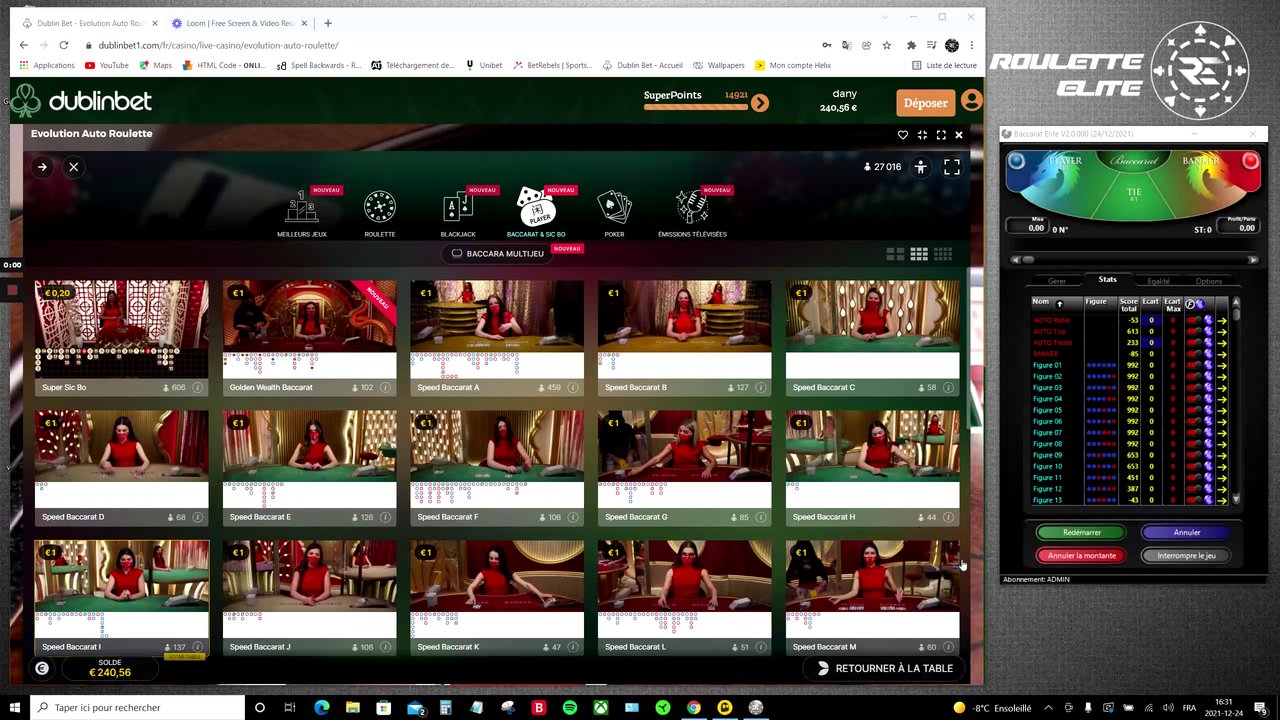The image size is (1280, 720).
Task: Open the Chrome three-dot menu
Action: coord(971,45)
